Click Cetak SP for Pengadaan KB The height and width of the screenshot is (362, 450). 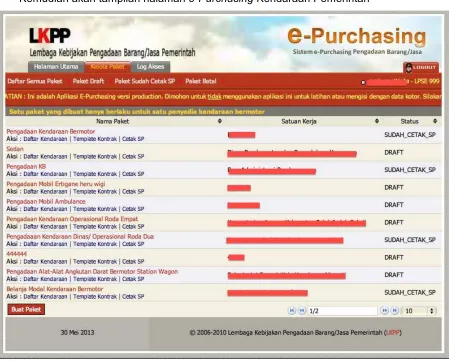click(x=133, y=174)
